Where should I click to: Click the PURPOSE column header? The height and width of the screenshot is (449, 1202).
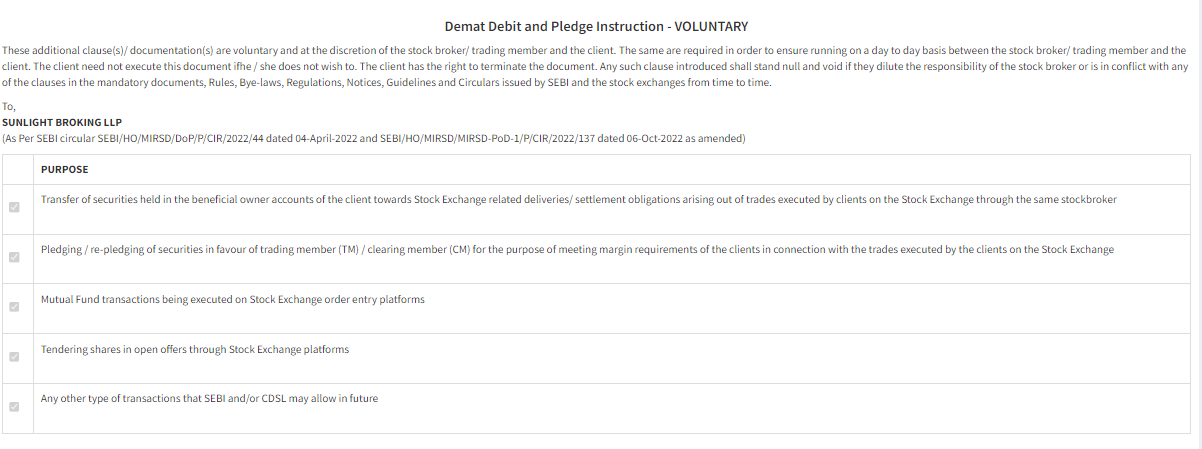[x=64, y=169]
